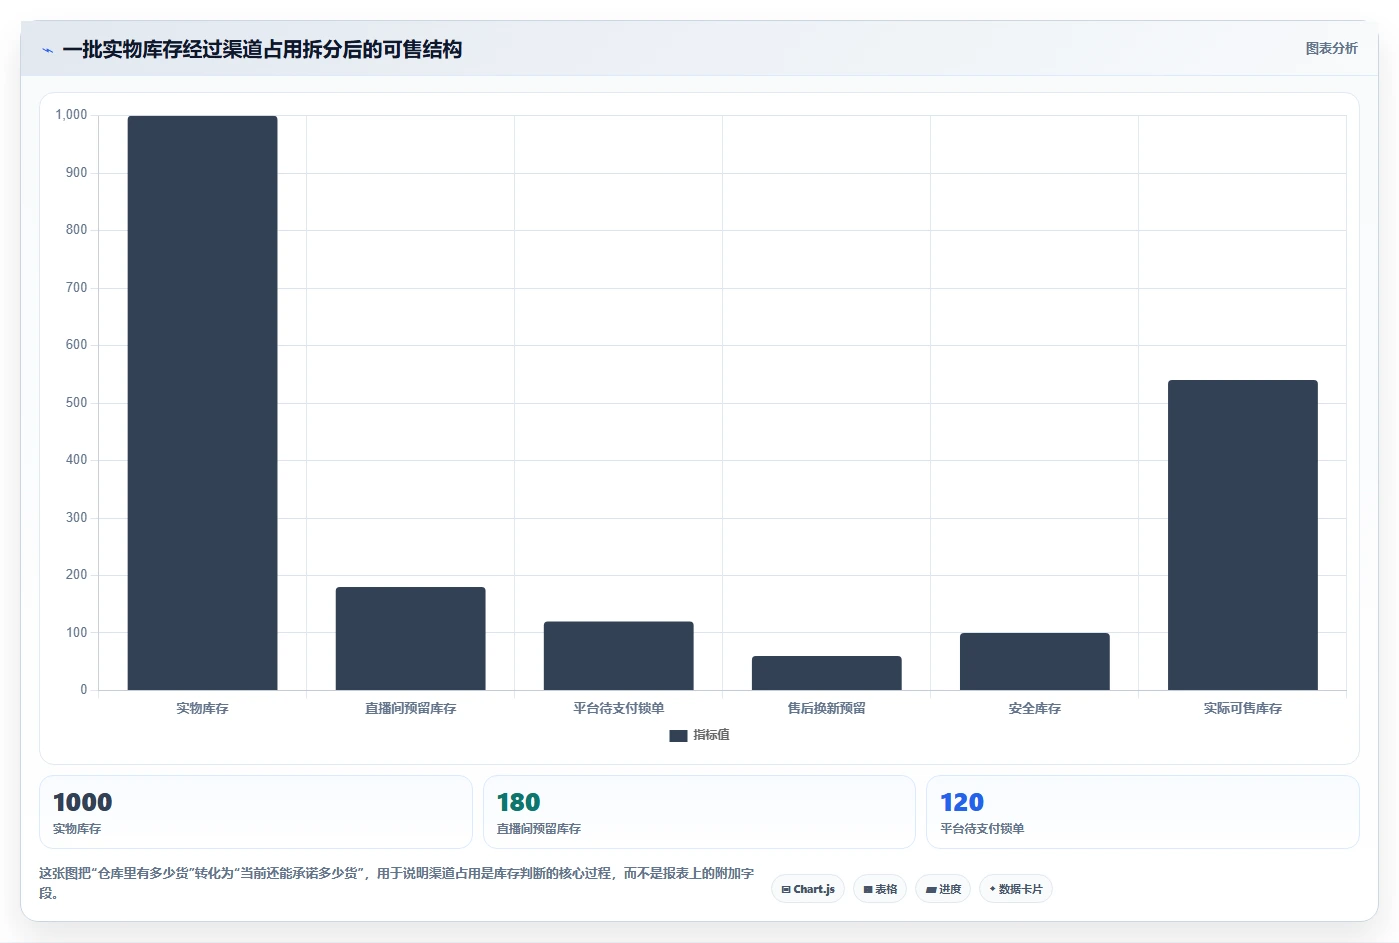1399x943 pixels.
Task: Click the chart title 一批实物库存经过渠道占用拆分后的可售结构
Action: (262, 49)
